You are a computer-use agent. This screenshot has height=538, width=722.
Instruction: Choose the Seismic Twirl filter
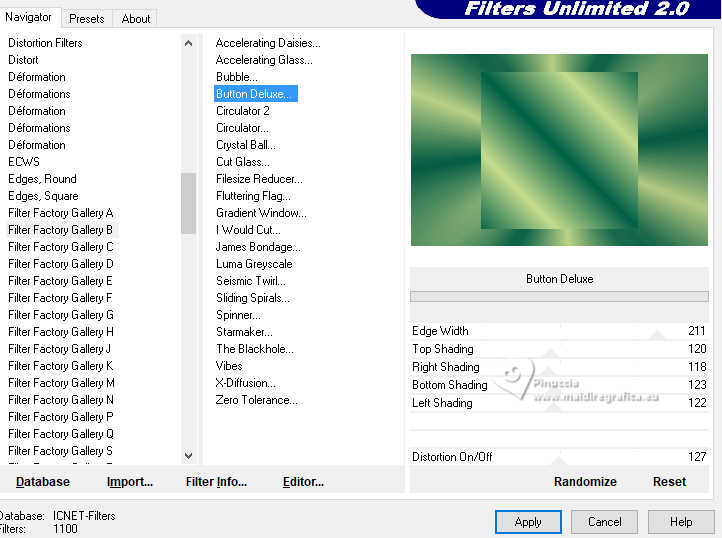point(251,281)
